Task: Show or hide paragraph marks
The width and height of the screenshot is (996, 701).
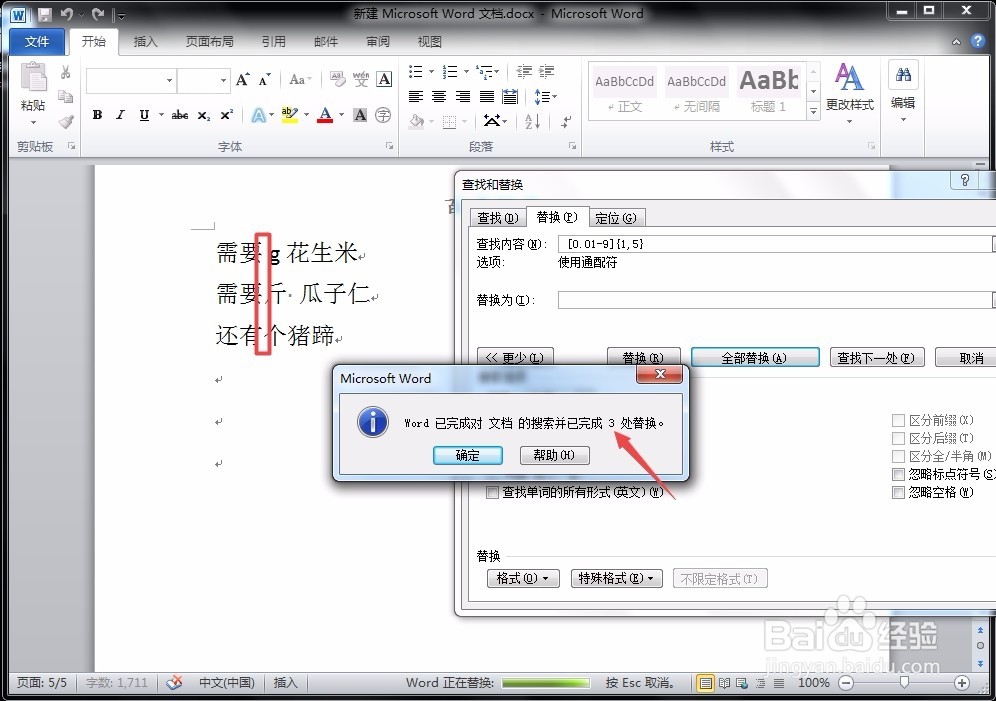Action: pyautogui.click(x=565, y=121)
